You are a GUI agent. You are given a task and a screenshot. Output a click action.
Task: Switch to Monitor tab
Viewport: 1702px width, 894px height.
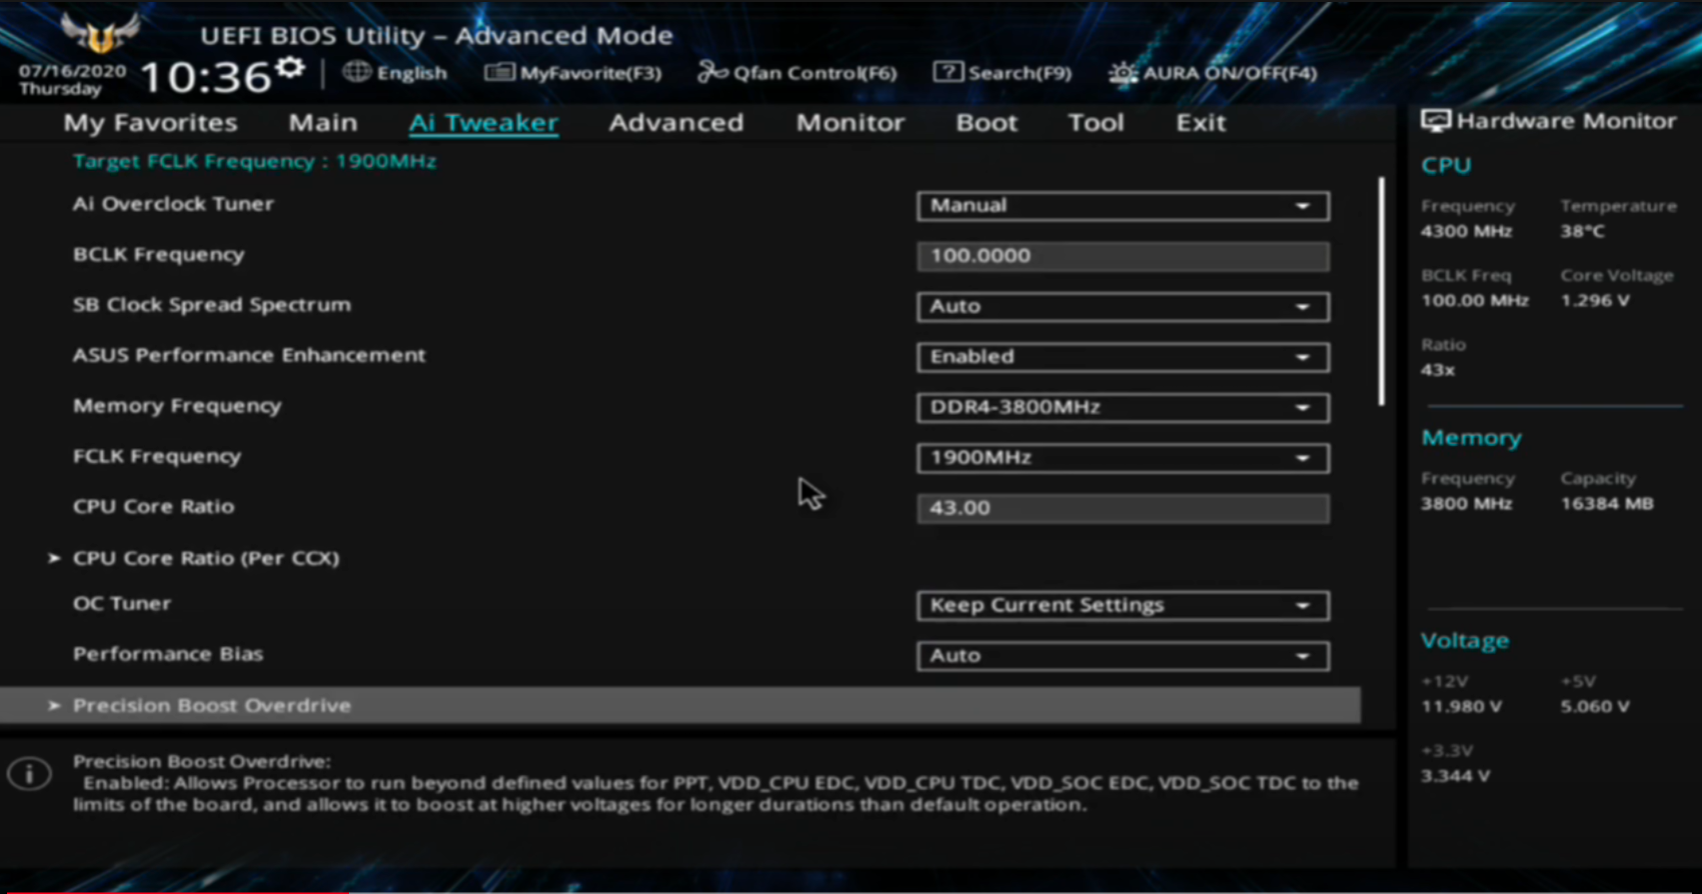click(x=850, y=123)
